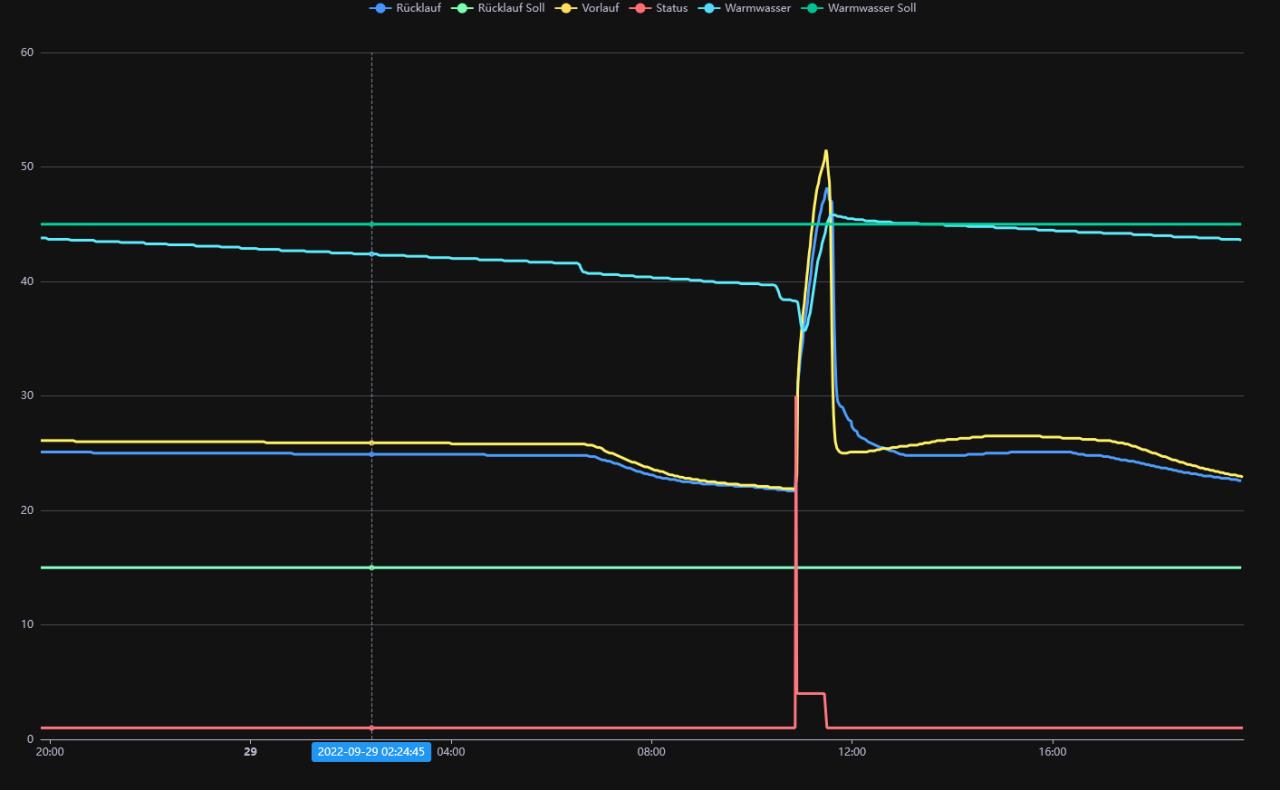Click the 08:00 time axis label

tap(651, 752)
